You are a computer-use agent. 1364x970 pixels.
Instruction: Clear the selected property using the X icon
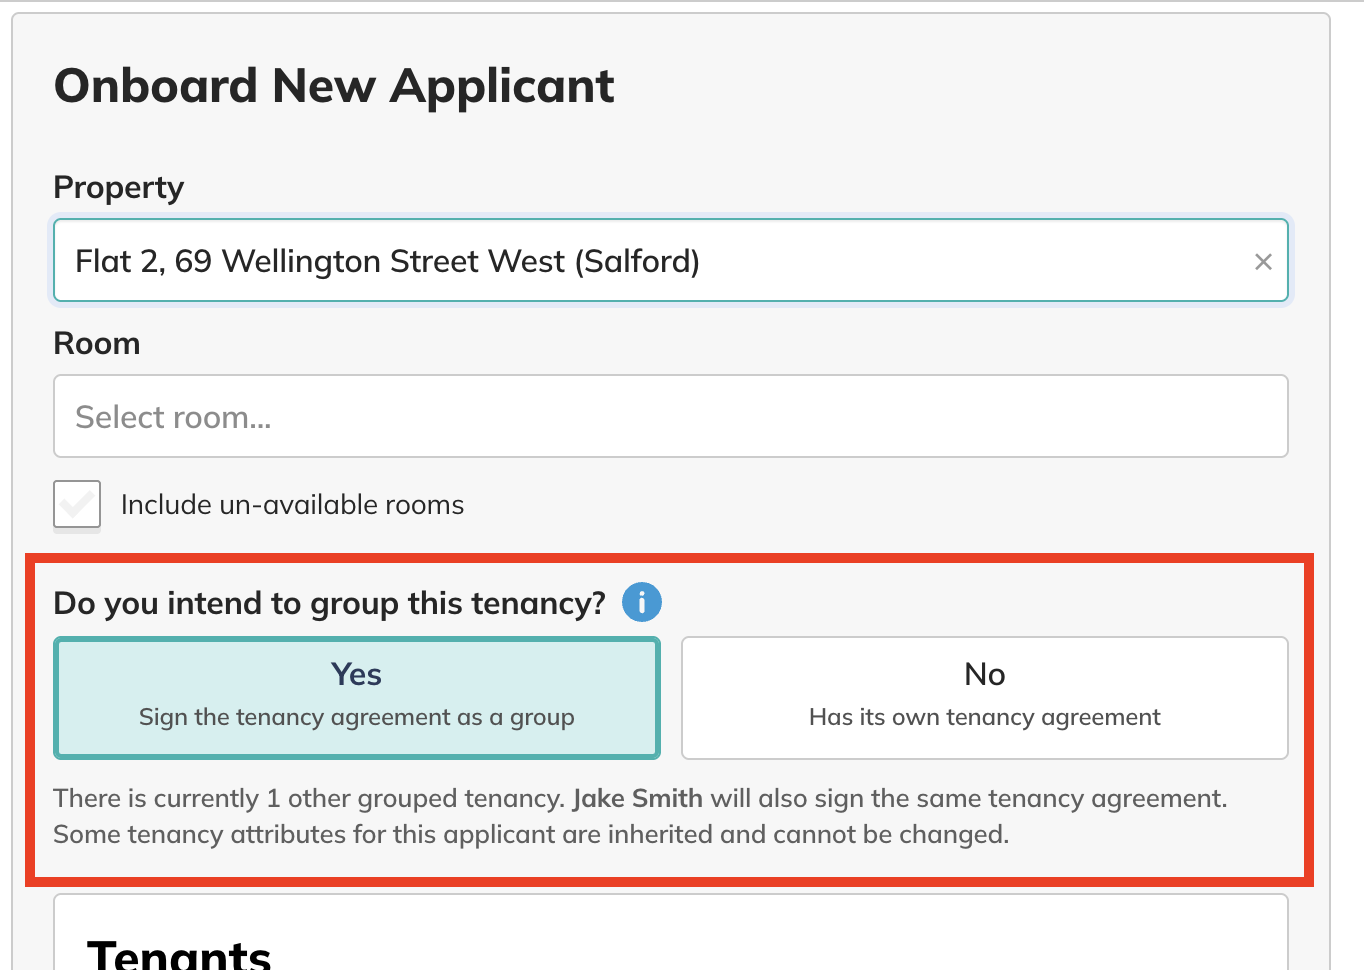(1263, 261)
